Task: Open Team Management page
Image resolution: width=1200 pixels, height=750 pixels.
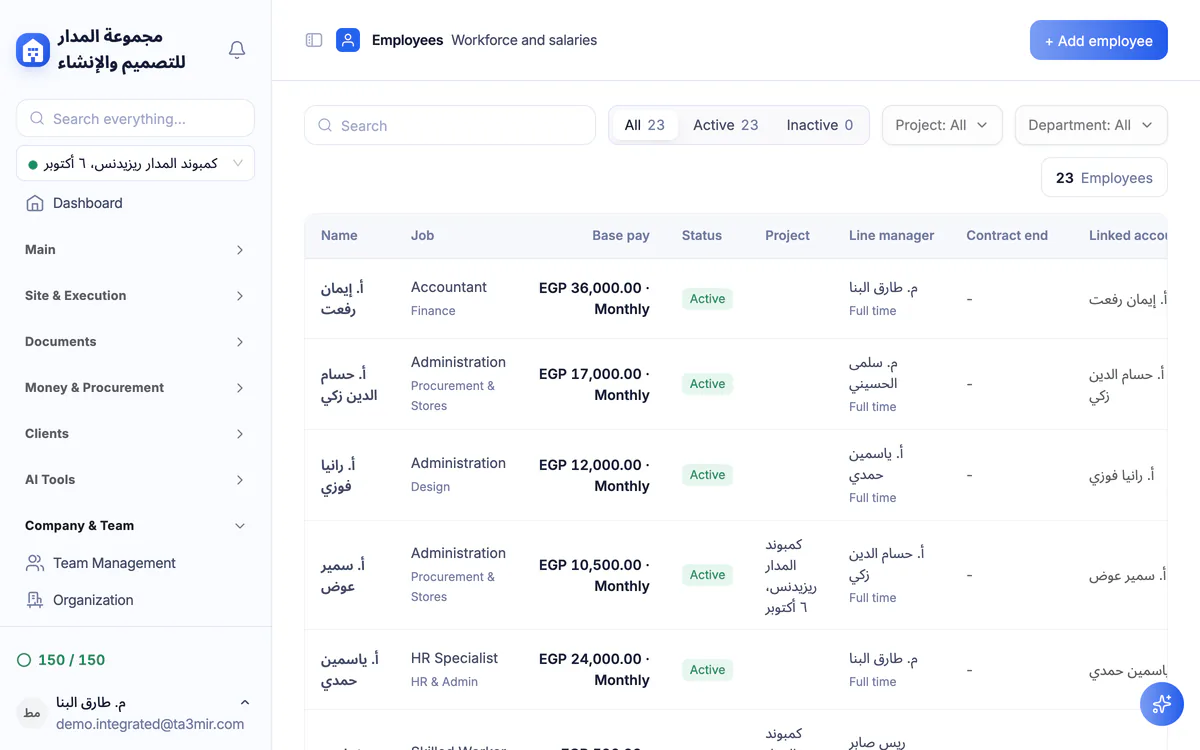Action: point(135,563)
